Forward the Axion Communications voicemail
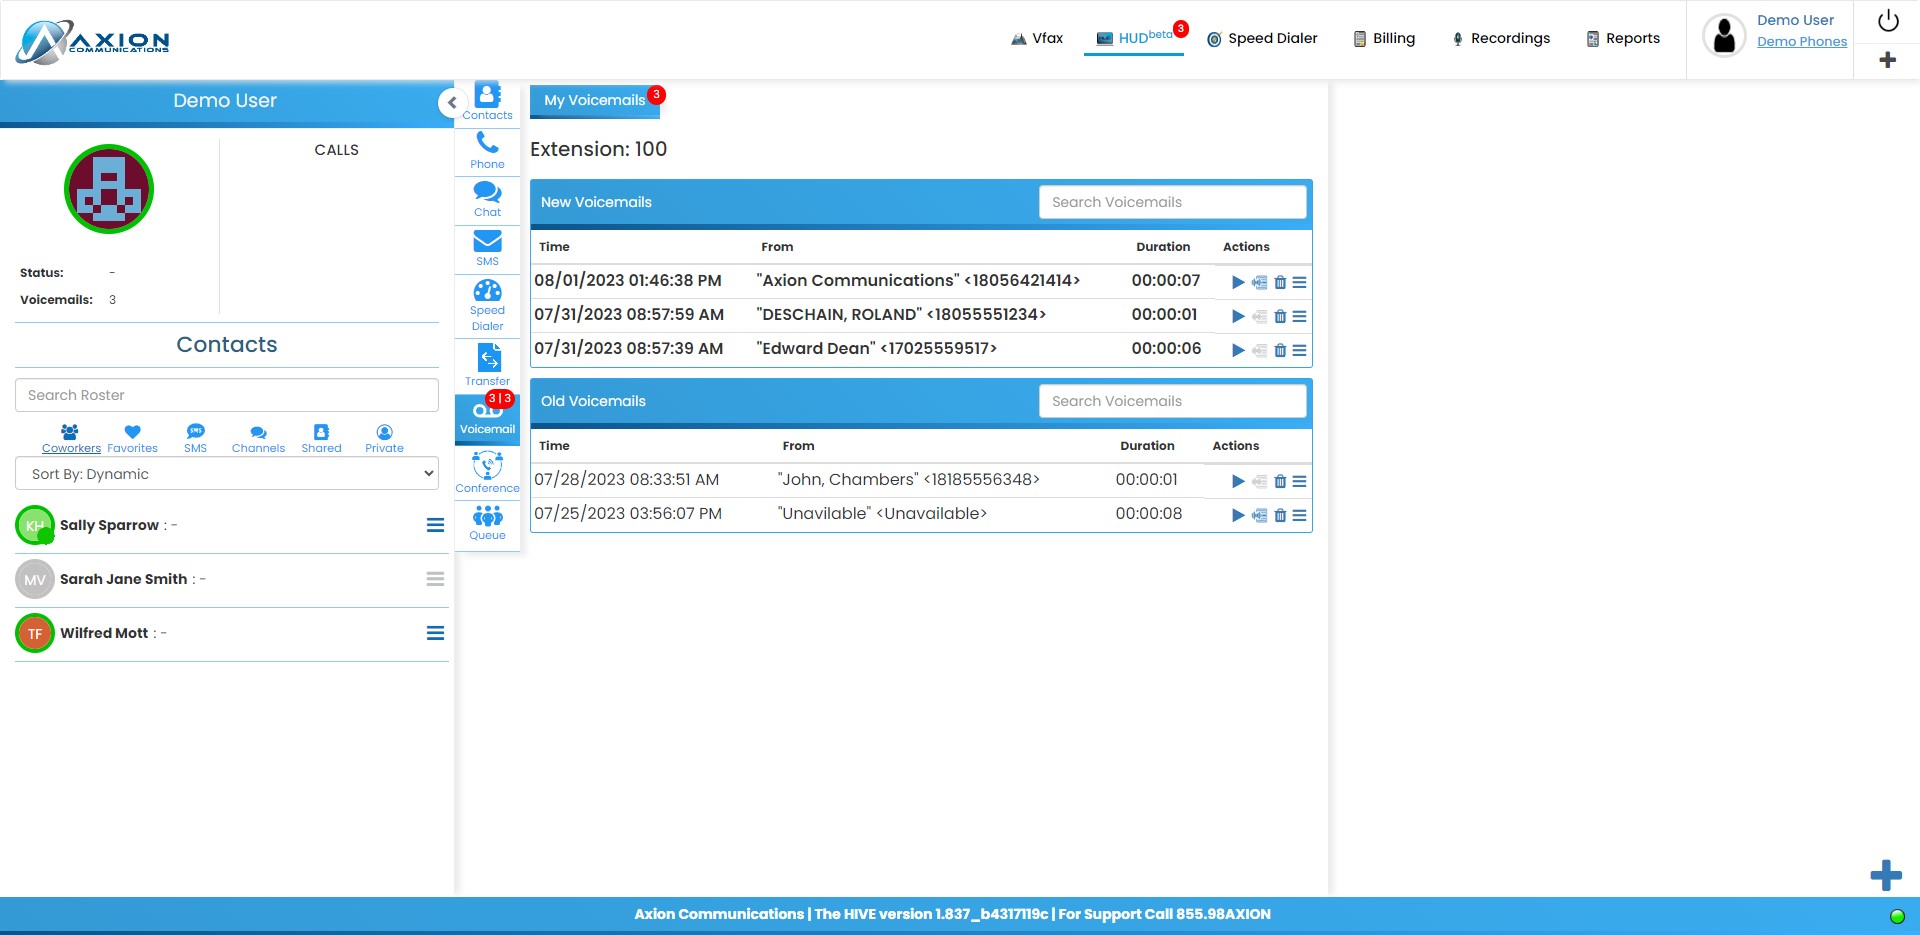The image size is (1920, 935). 1259,282
